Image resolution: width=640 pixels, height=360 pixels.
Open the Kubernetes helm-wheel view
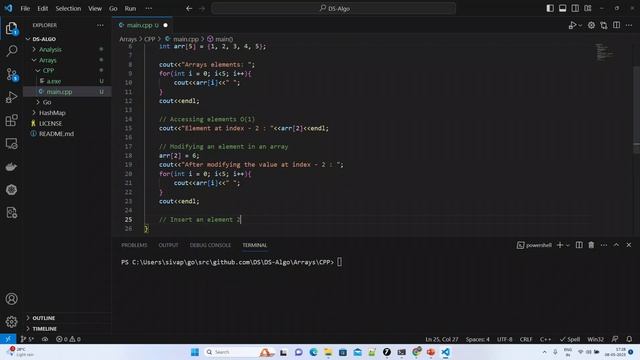click(x=11, y=189)
